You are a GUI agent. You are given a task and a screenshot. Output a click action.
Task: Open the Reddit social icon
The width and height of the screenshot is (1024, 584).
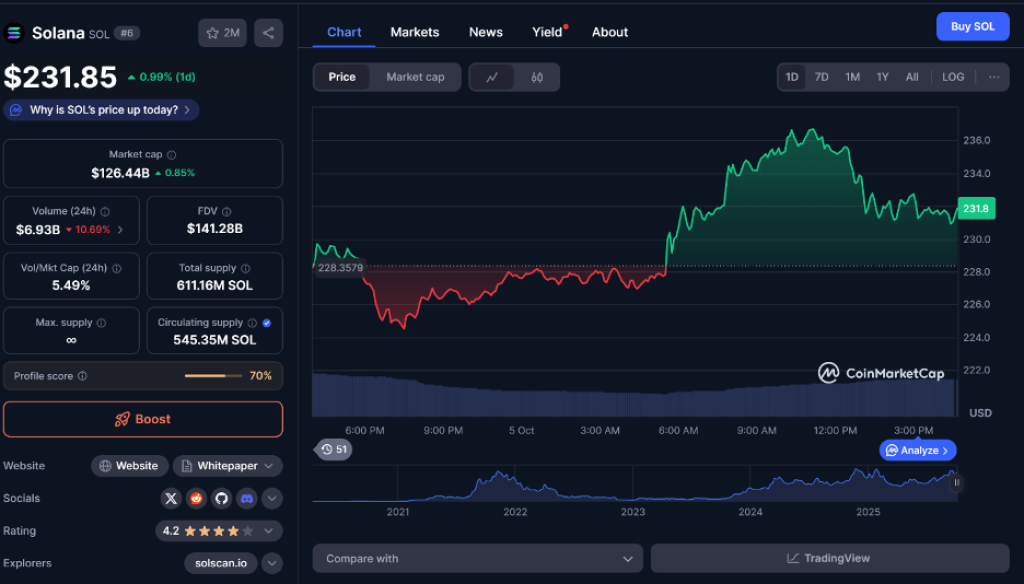coord(196,498)
